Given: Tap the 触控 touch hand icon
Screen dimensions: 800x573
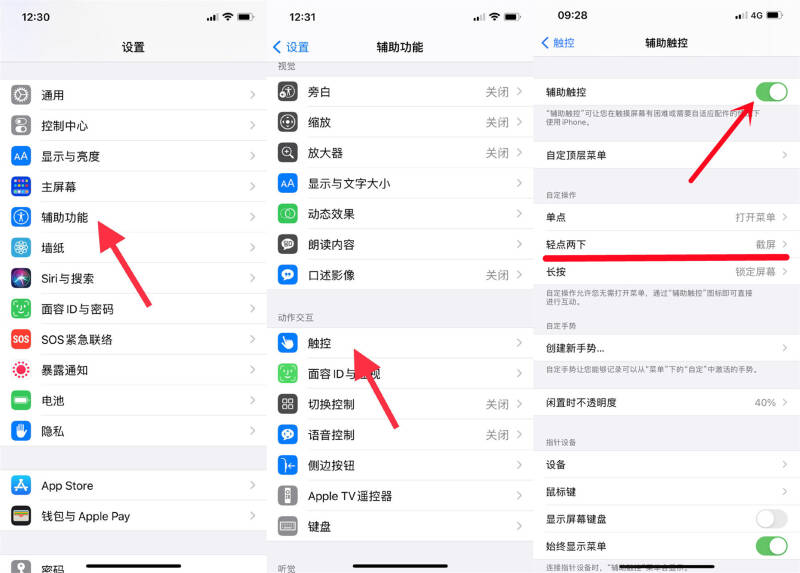Looking at the screenshot, I should coord(288,343).
